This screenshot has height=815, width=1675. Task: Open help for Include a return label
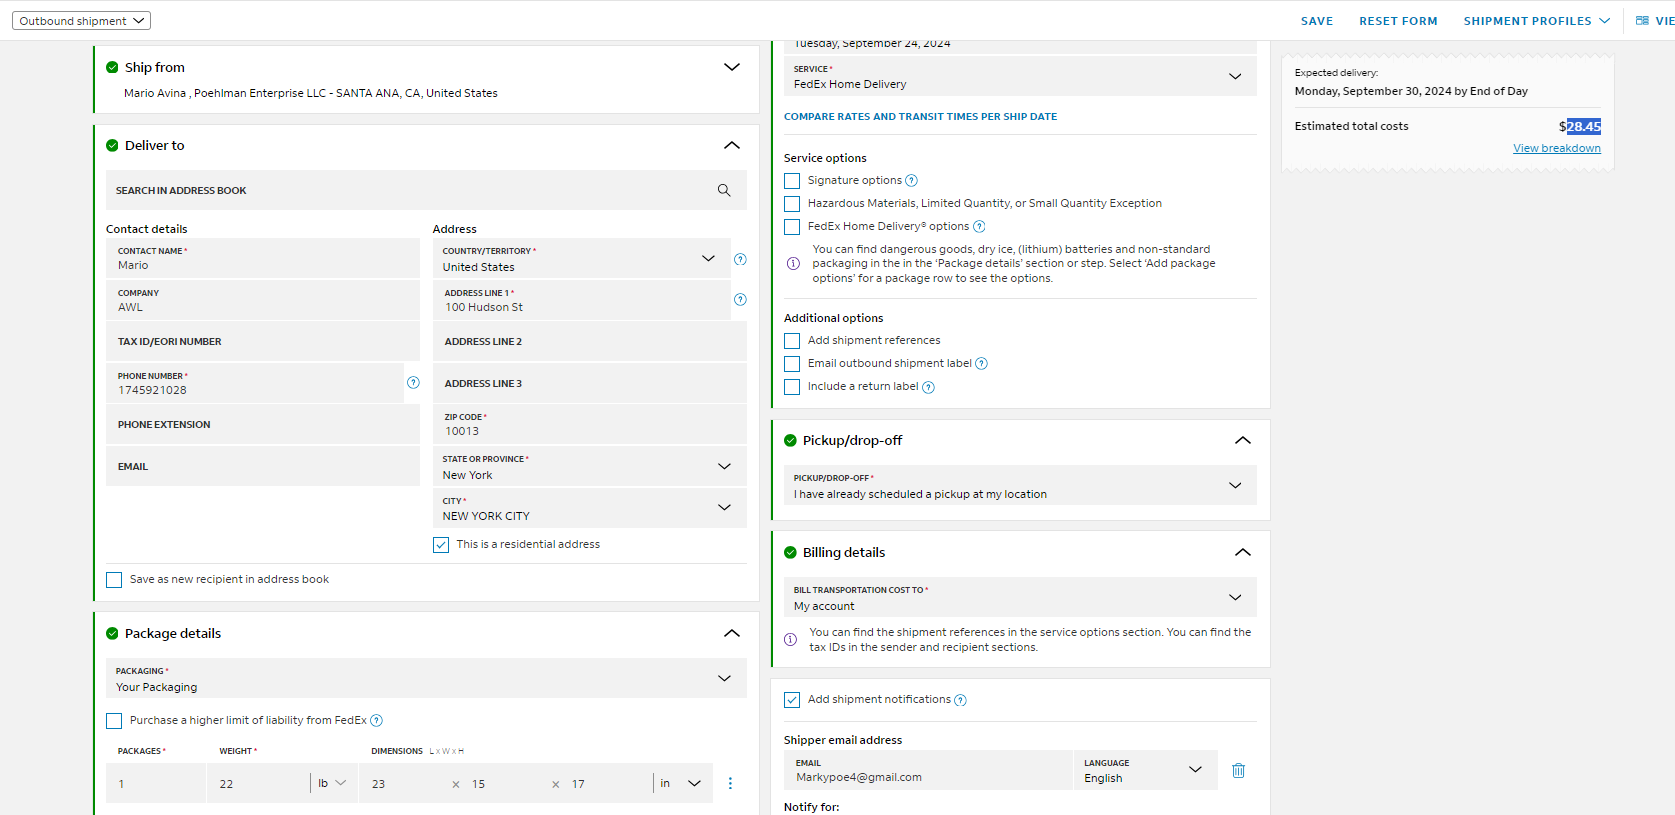click(928, 387)
